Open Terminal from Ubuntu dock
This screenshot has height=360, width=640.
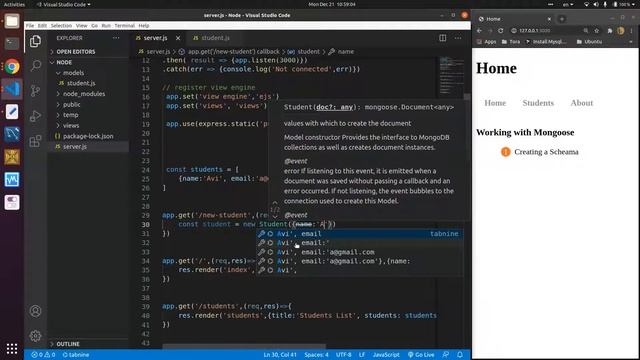click(x=12, y=43)
